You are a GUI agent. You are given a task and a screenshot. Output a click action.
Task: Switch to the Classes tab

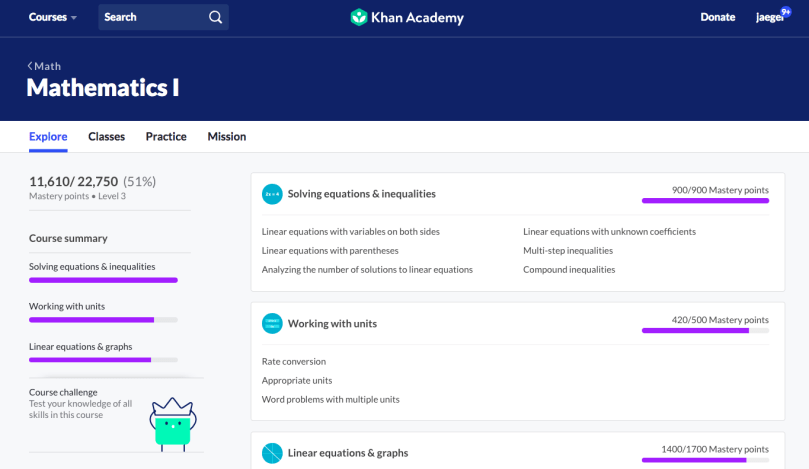[x=106, y=137]
